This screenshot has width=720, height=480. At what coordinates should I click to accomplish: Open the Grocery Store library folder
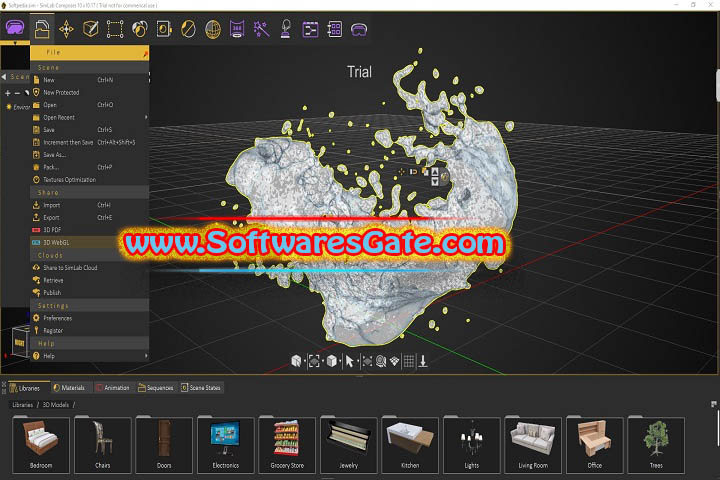pyautogui.click(x=287, y=445)
